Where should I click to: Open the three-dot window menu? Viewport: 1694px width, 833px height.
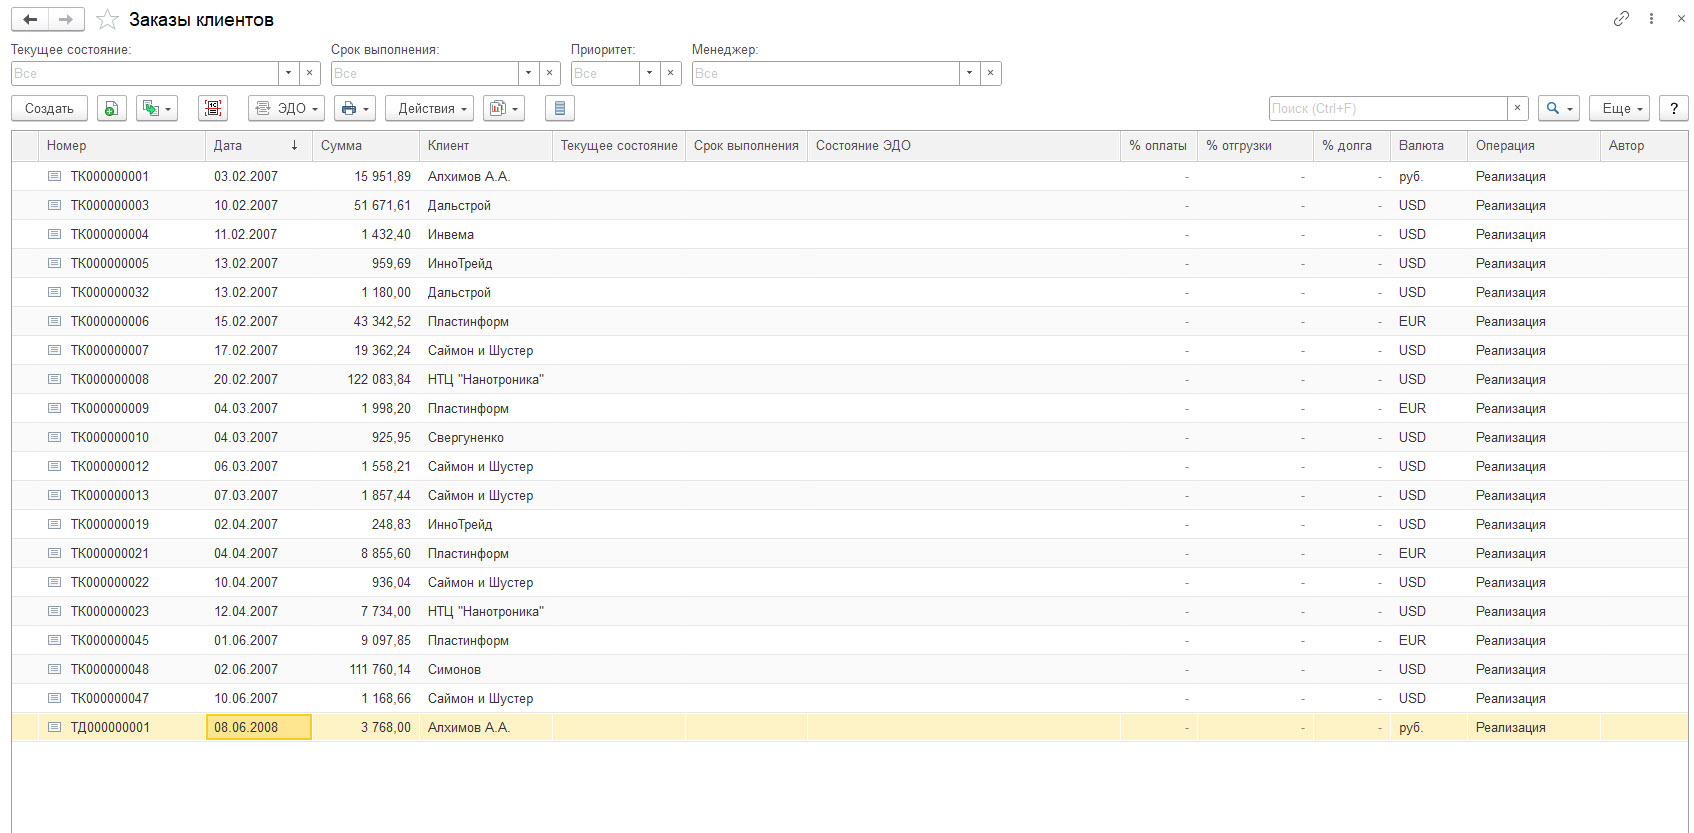coord(1651,19)
